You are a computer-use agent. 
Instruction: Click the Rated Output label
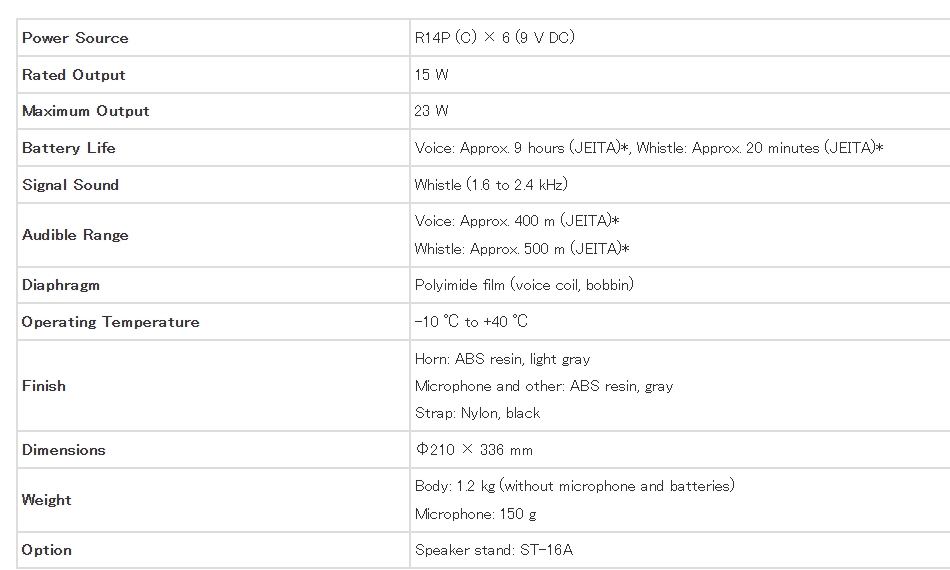tap(74, 75)
